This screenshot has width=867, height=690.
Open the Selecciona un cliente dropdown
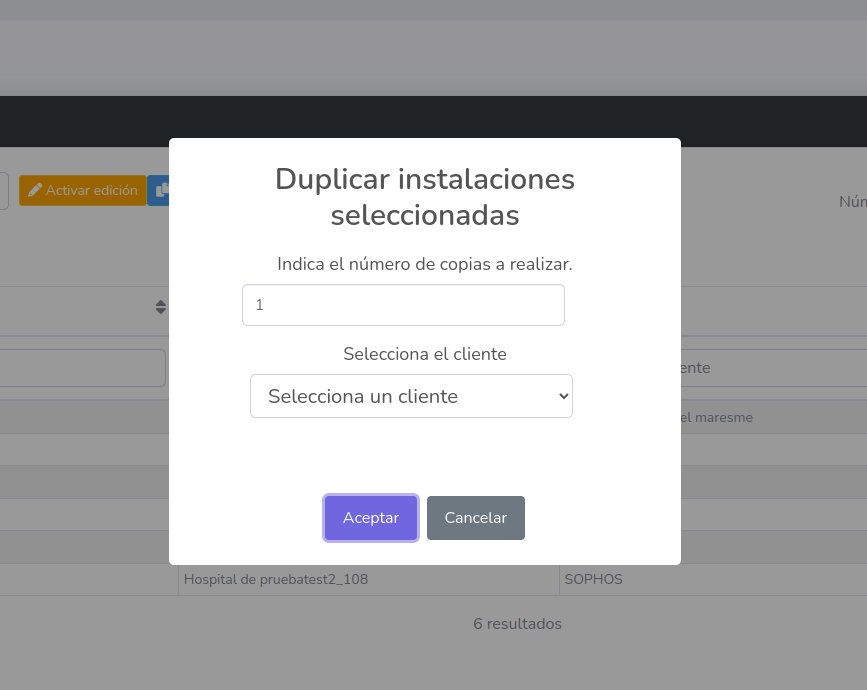coord(411,396)
